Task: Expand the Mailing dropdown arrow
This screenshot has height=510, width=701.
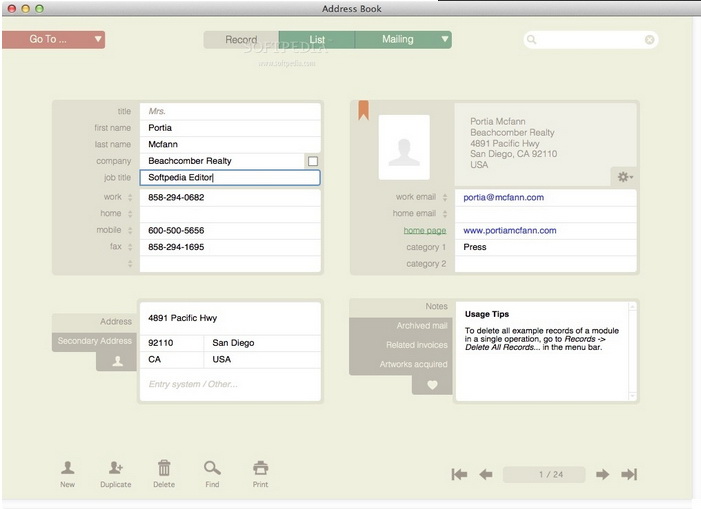Action: point(445,39)
